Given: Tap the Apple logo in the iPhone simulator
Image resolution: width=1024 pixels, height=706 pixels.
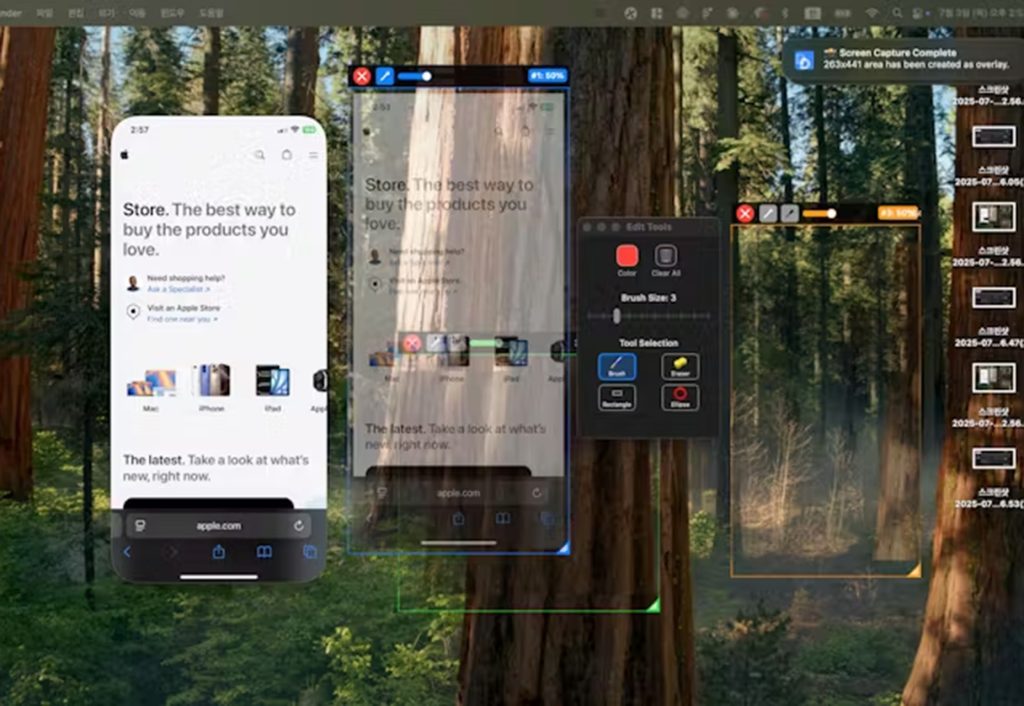Looking at the screenshot, I should tap(125, 155).
